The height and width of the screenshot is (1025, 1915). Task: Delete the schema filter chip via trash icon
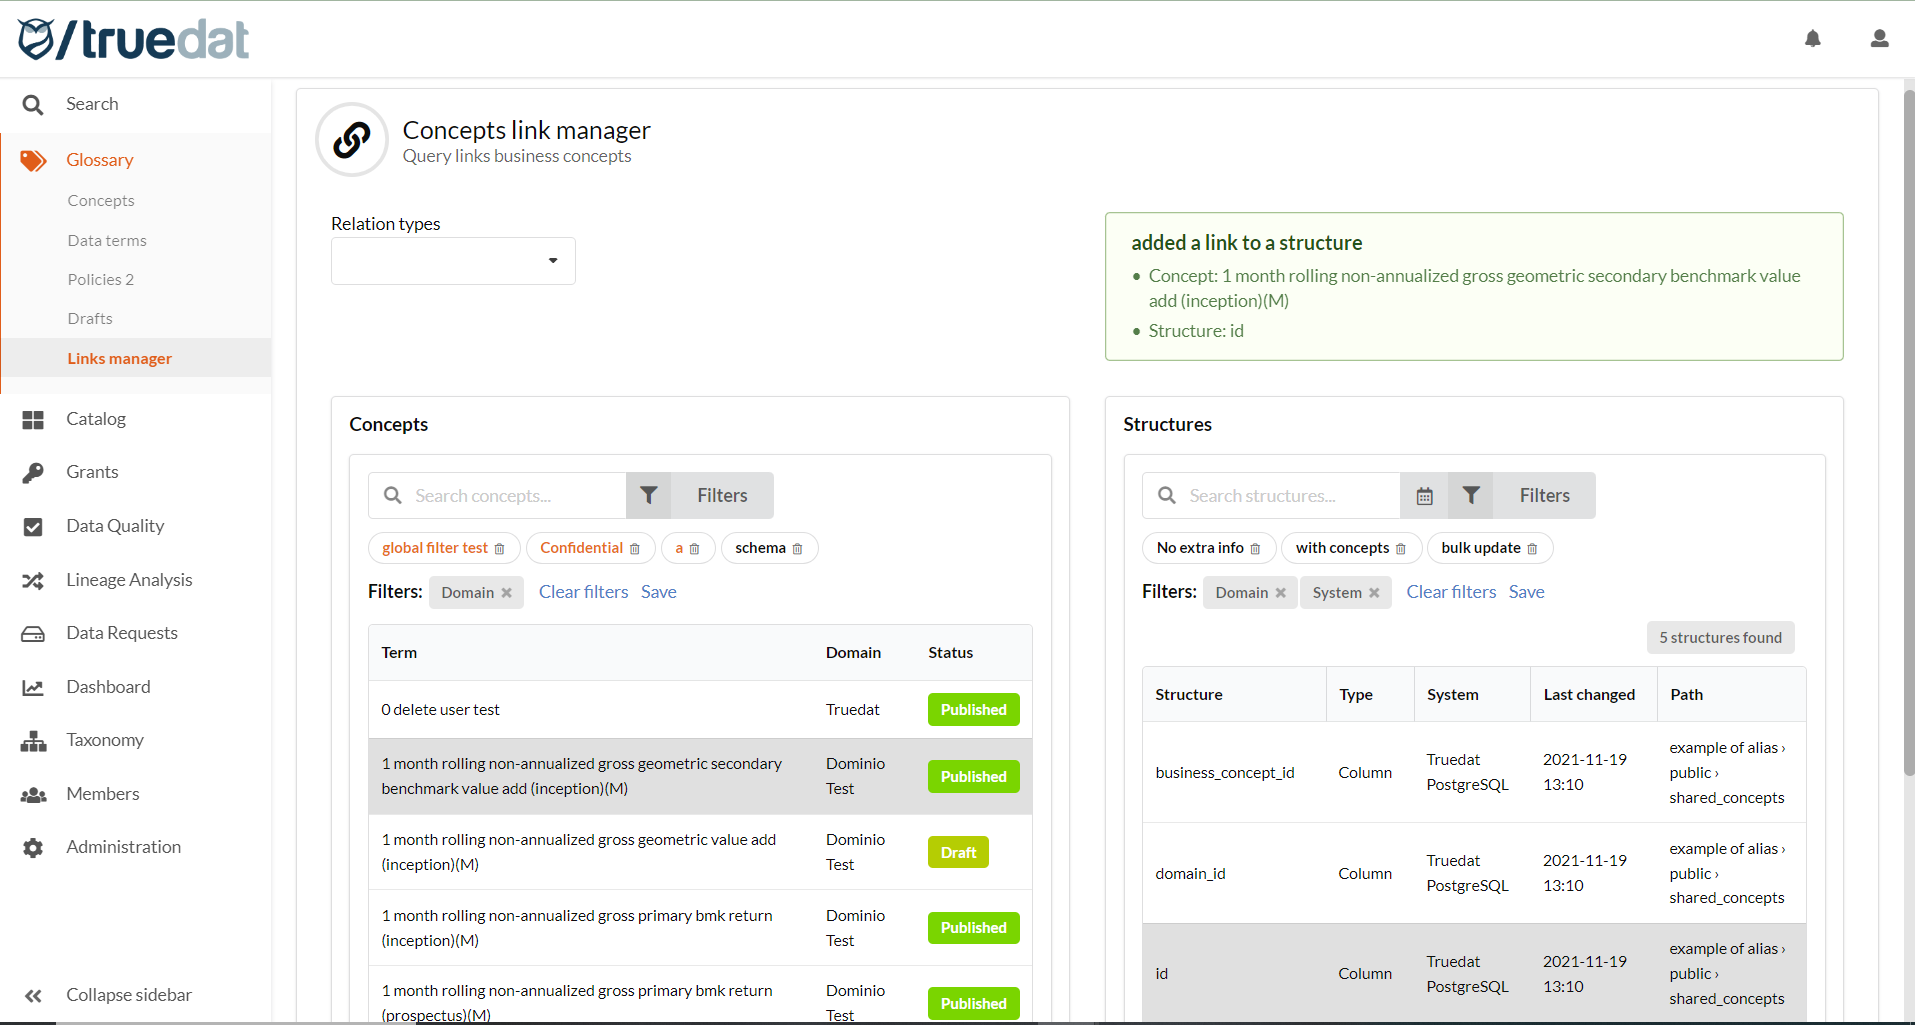797,548
